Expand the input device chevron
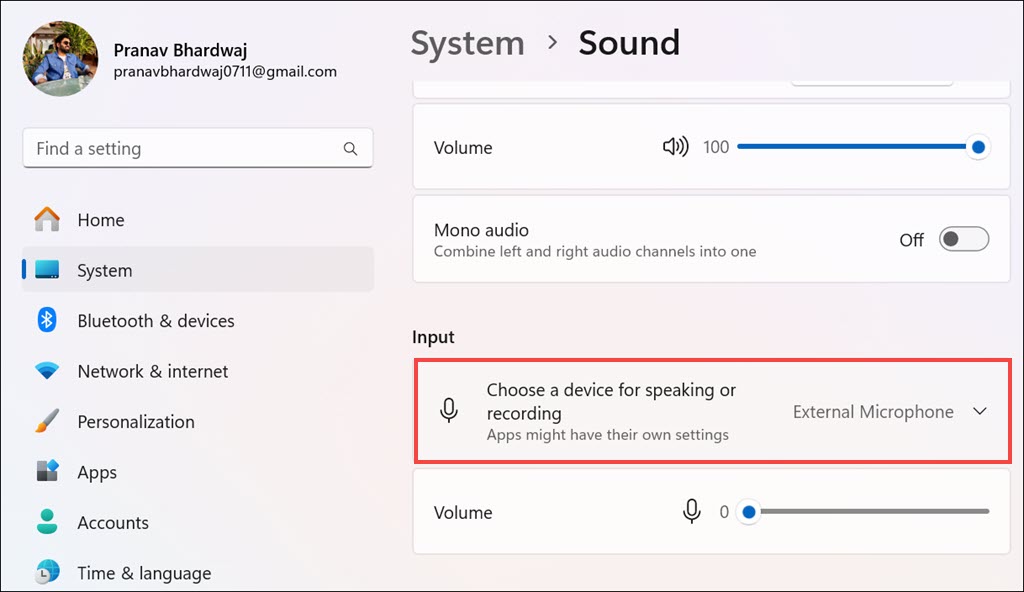This screenshot has height=592, width=1024. 980,412
